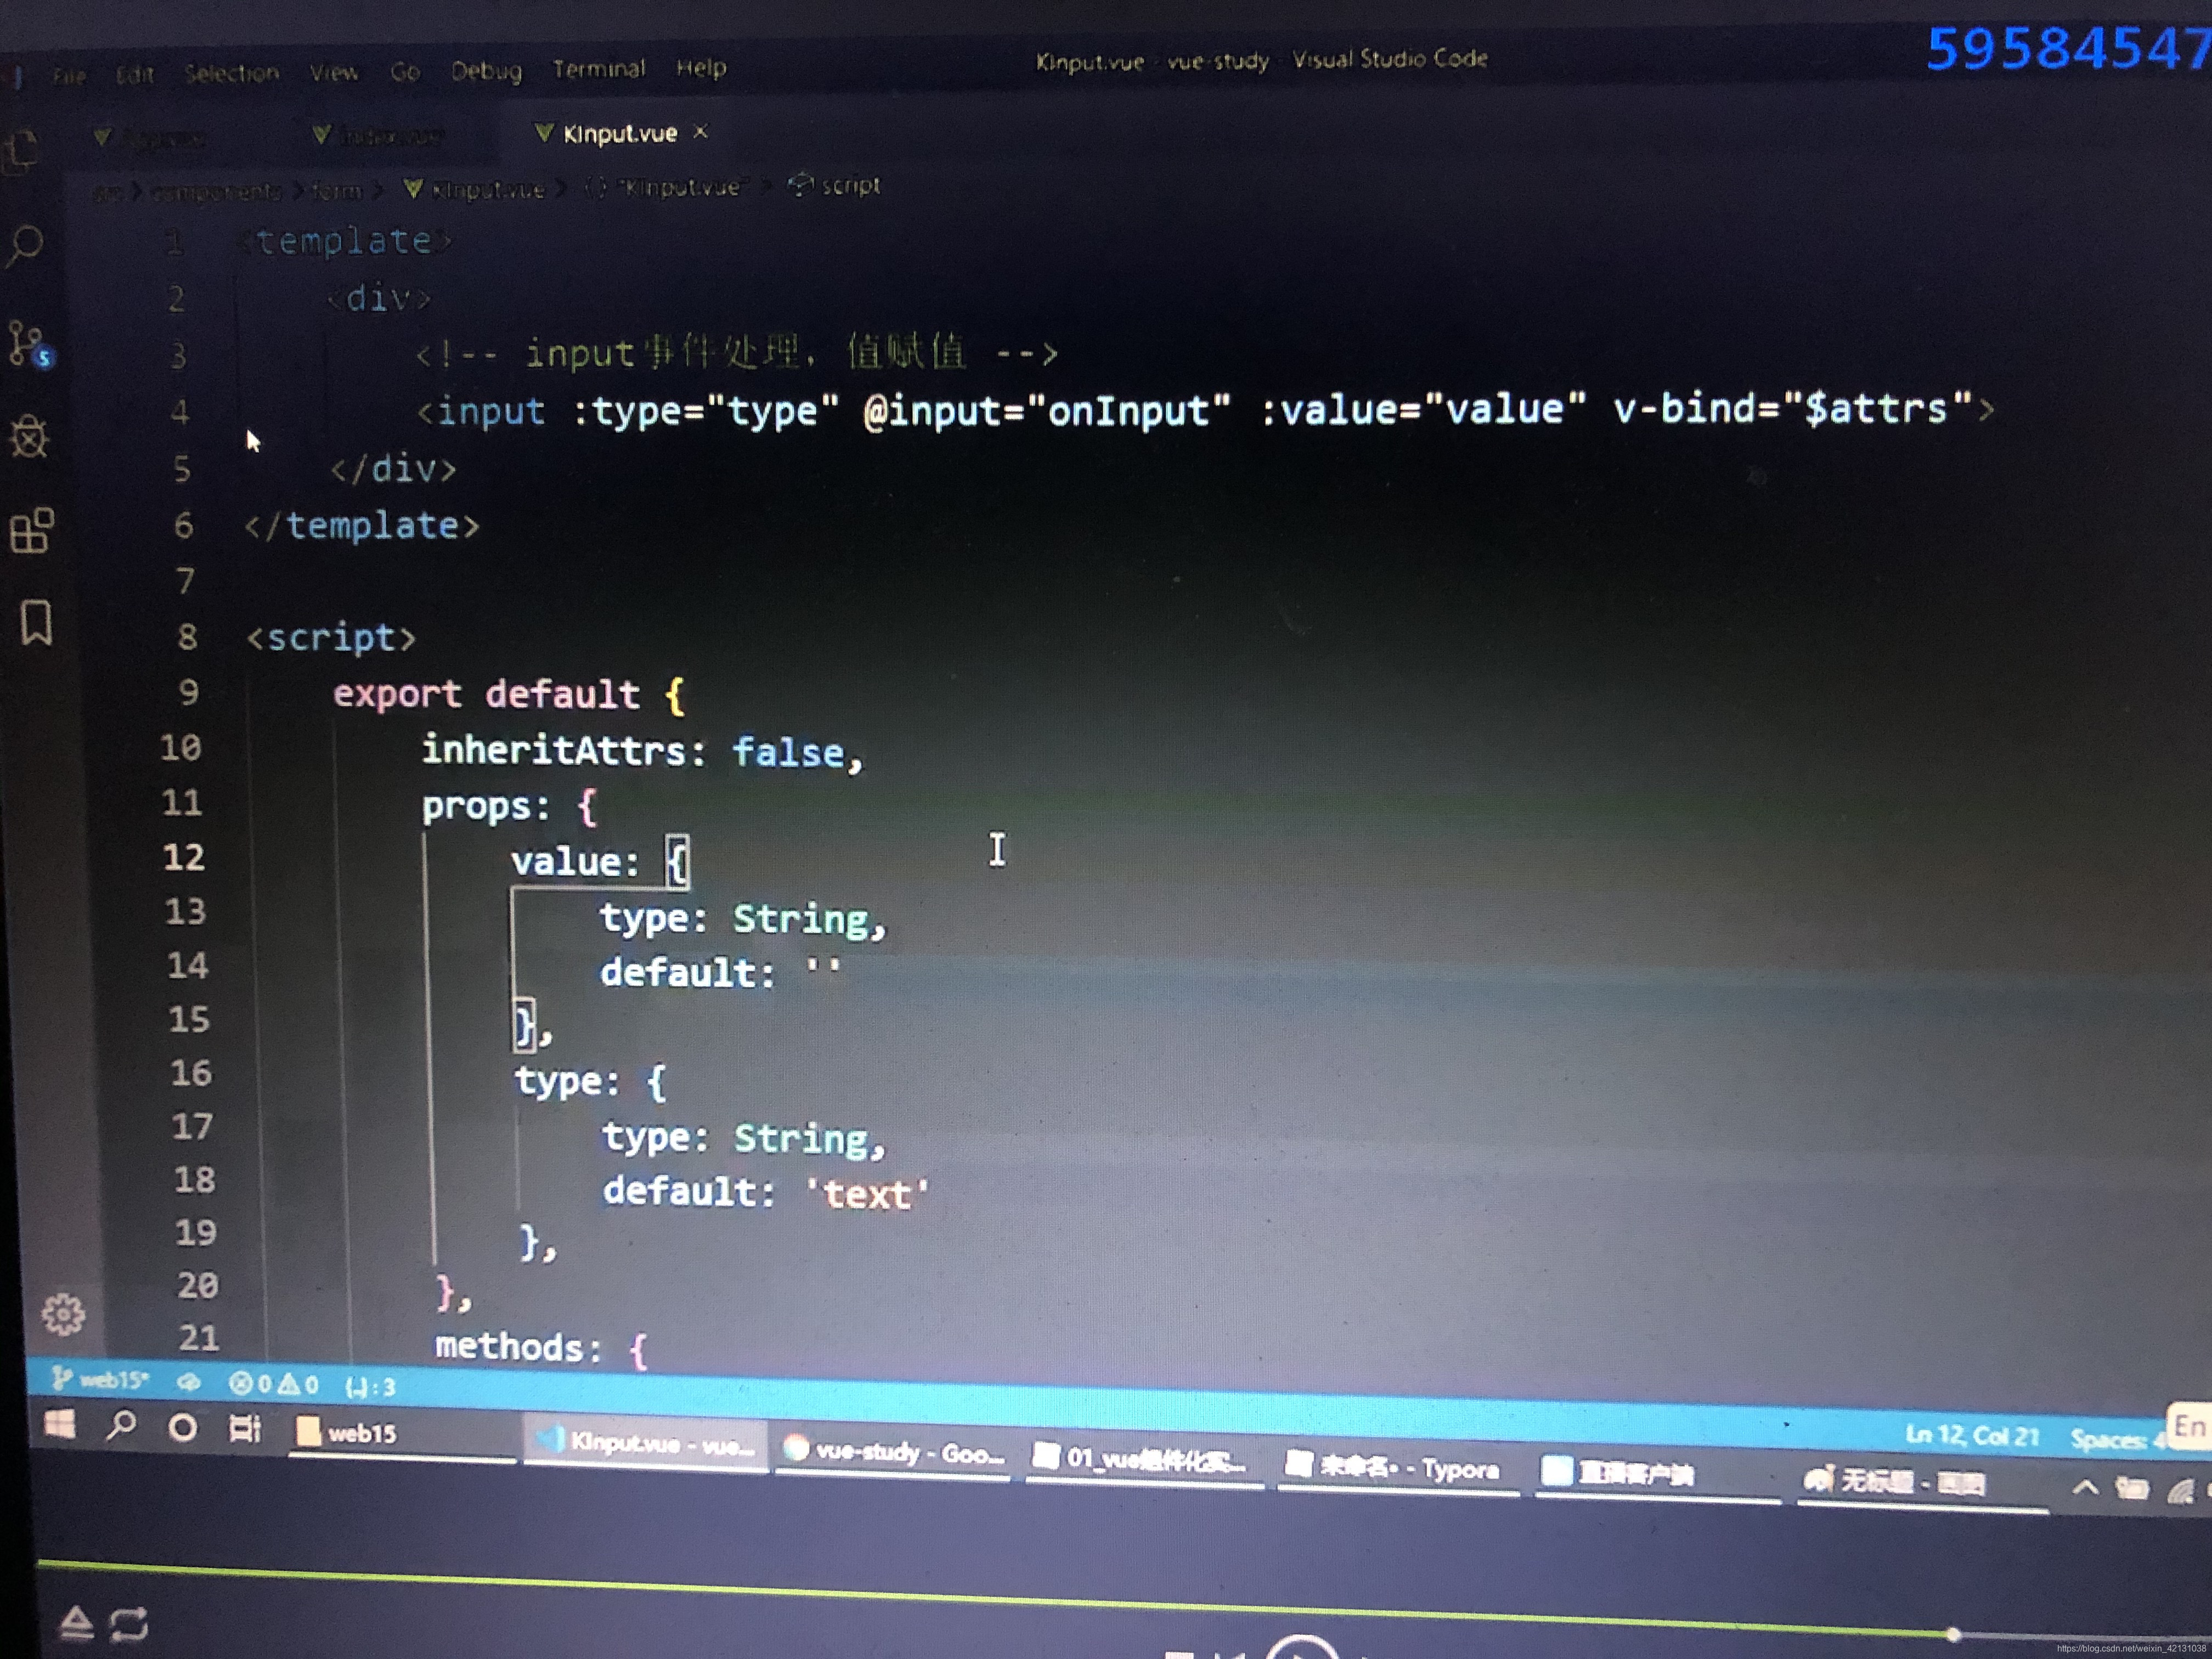Viewport: 2212px width, 1659px height.
Task: Open the Debug view bug icon
Action: [29, 437]
